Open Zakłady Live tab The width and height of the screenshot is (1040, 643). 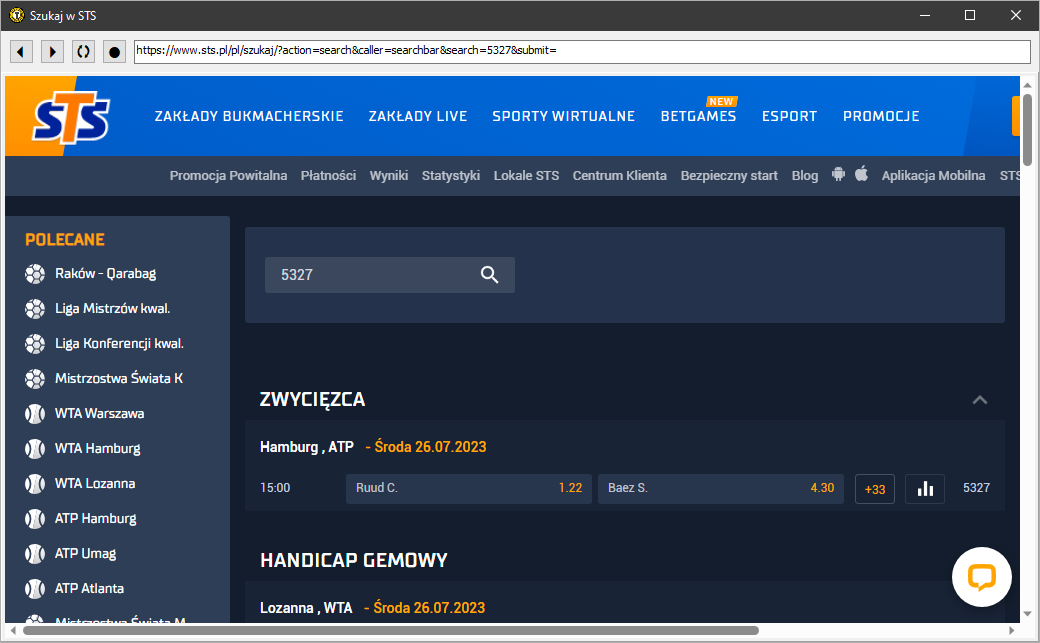[x=417, y=116]
